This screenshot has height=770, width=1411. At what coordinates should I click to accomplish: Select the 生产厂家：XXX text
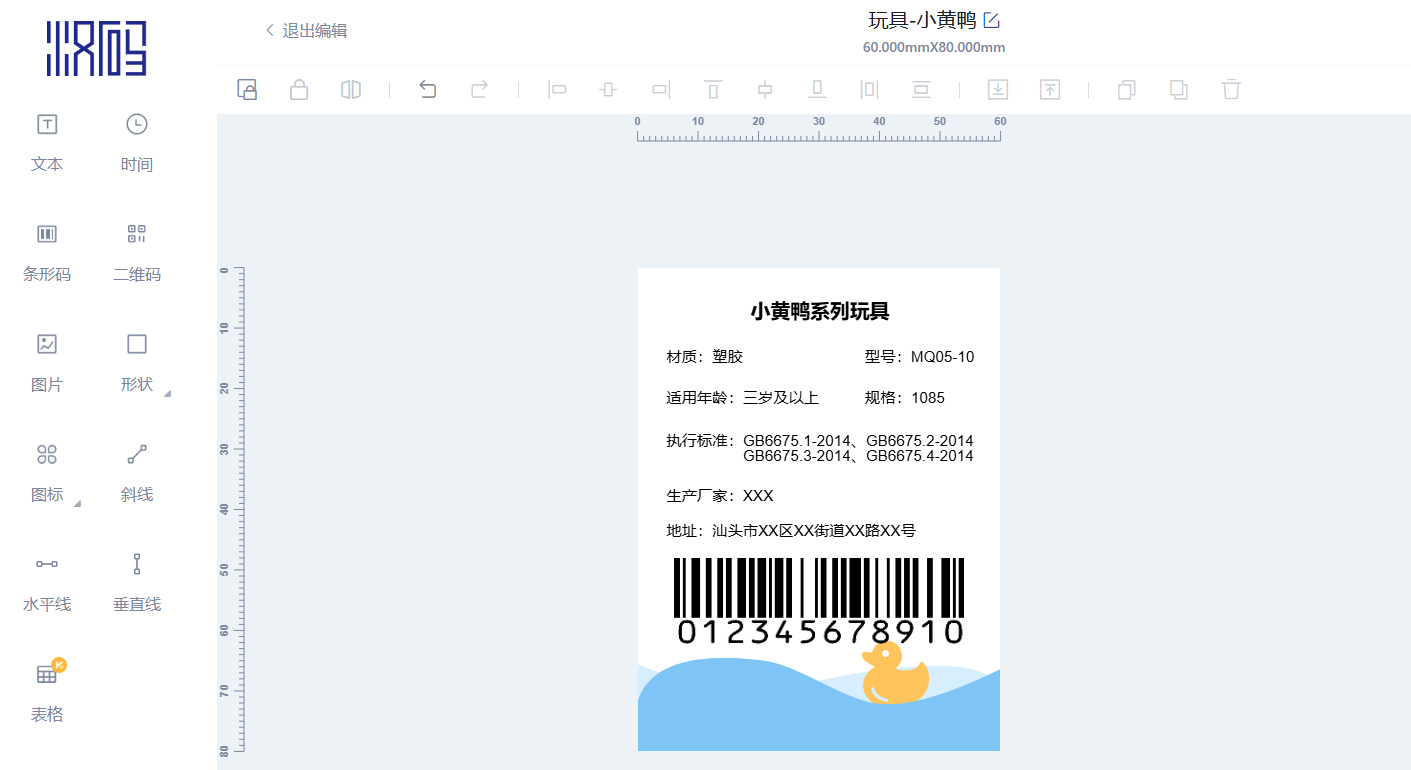pos(720,496)
